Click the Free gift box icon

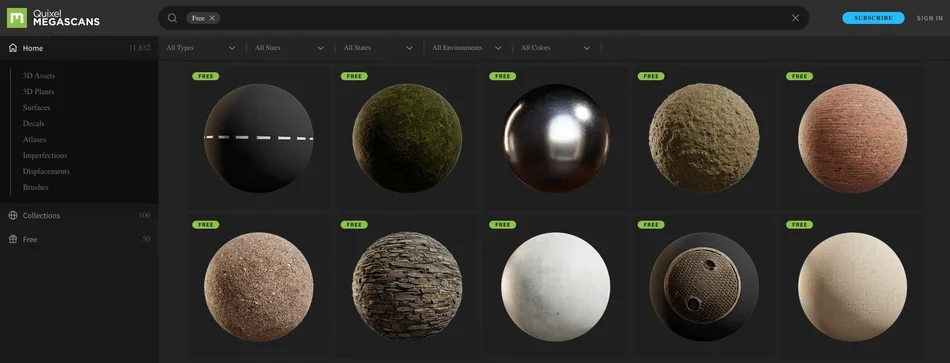(x=13, y=239)
